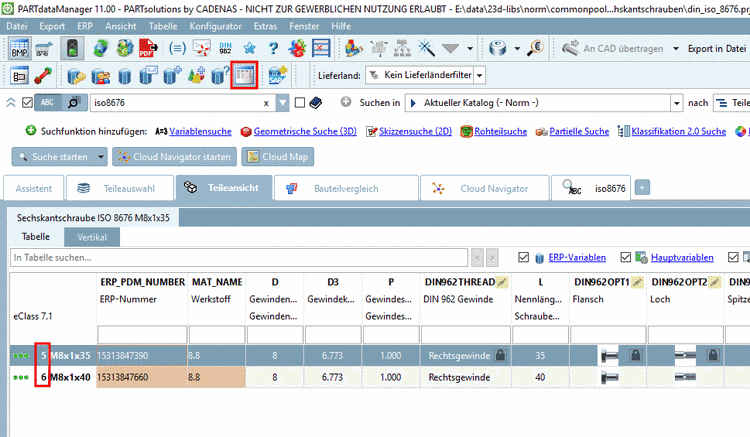Click the database with users icon
Screen dimensions: 750x437
pyautogui.click(x=100, y=76)
